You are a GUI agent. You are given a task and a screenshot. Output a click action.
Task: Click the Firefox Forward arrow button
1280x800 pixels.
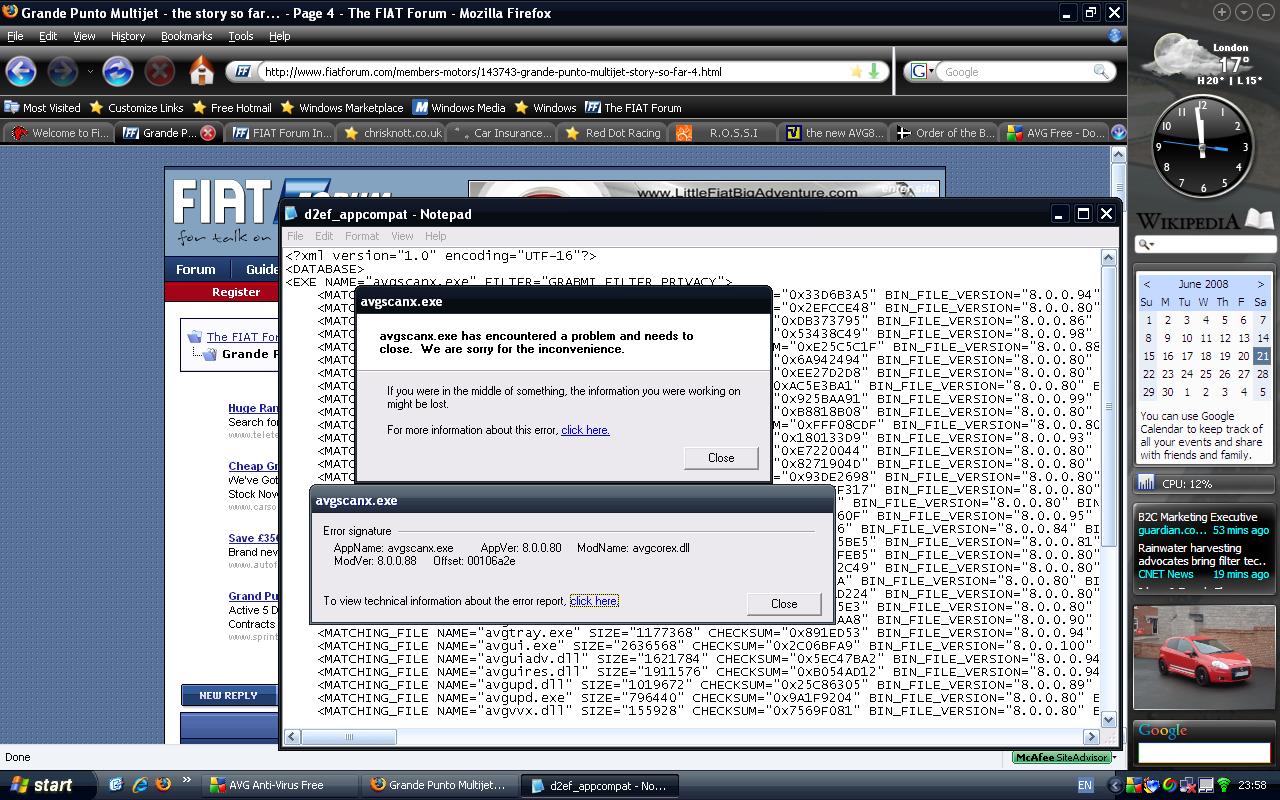[63, 71]
